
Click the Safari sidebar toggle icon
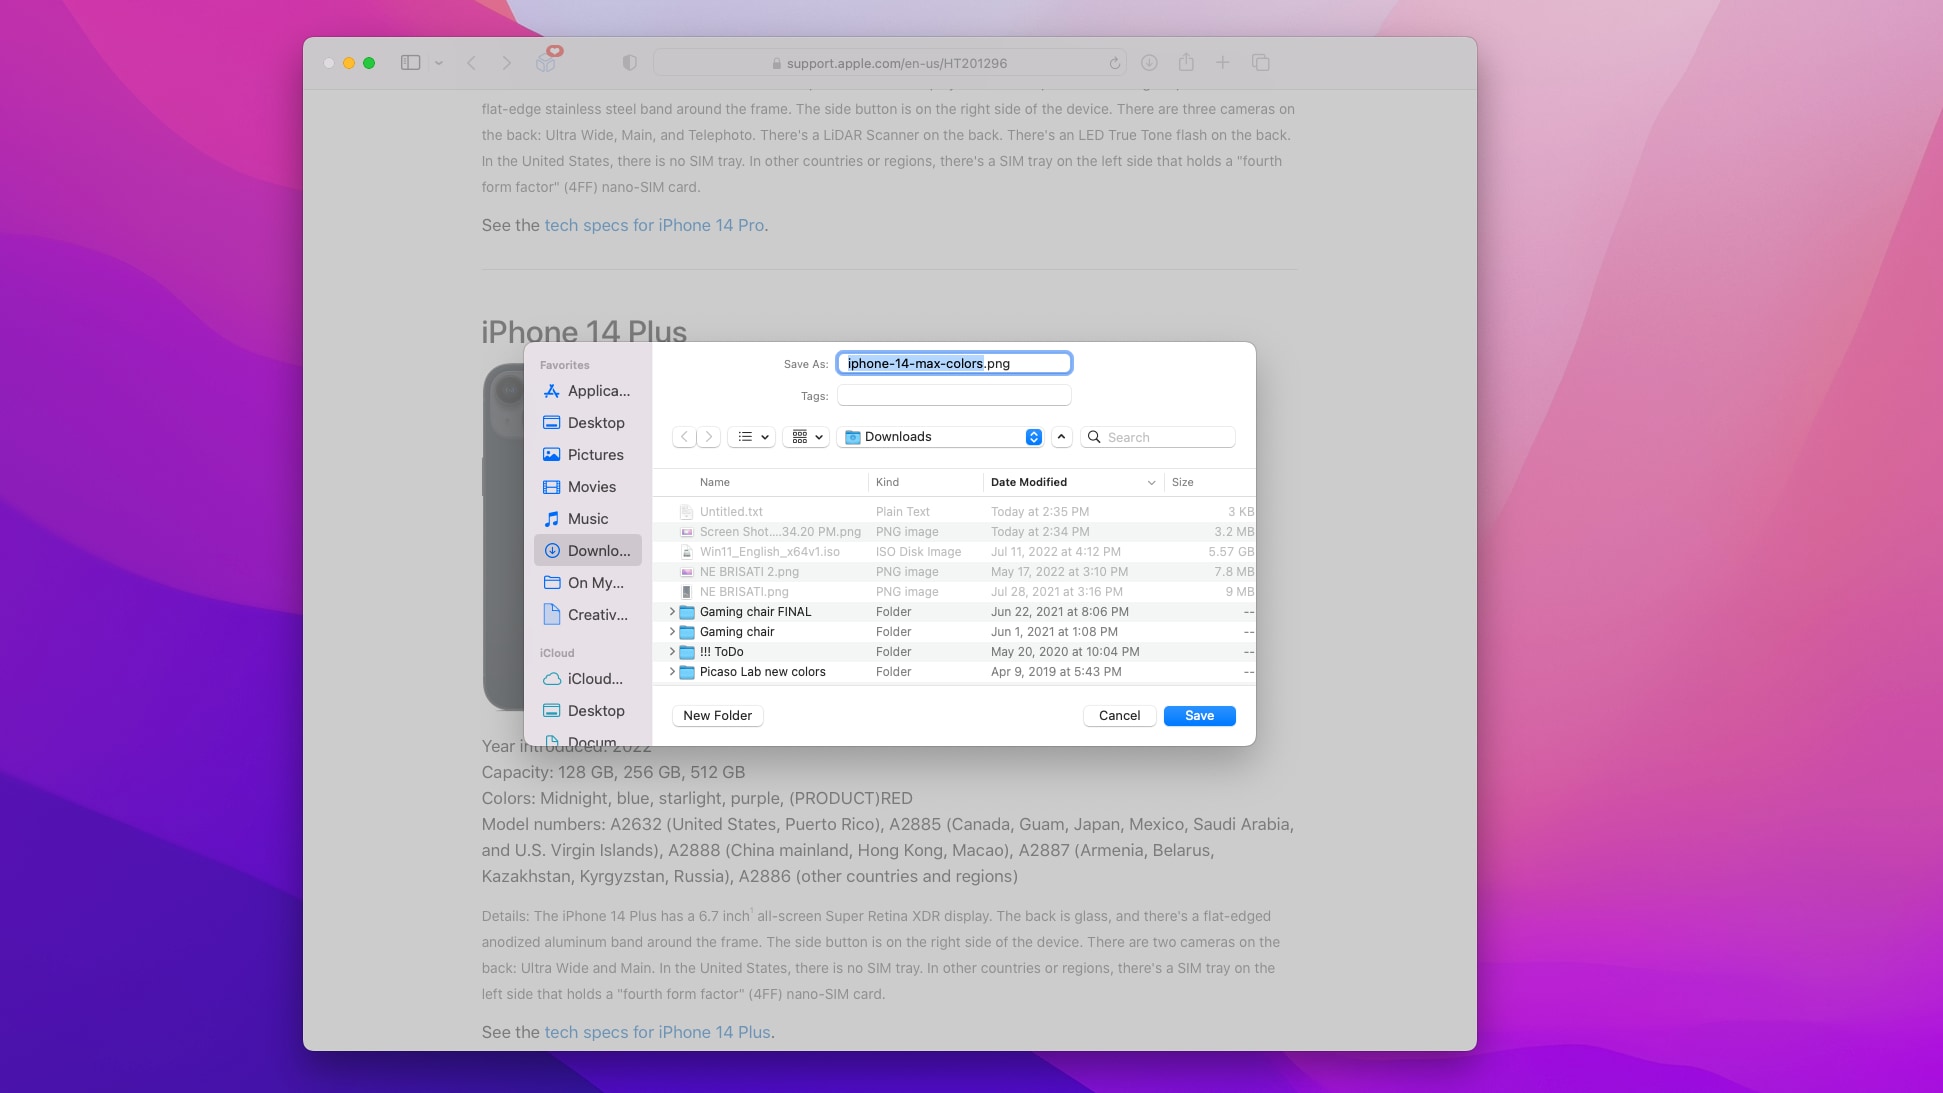coord(410,63)
